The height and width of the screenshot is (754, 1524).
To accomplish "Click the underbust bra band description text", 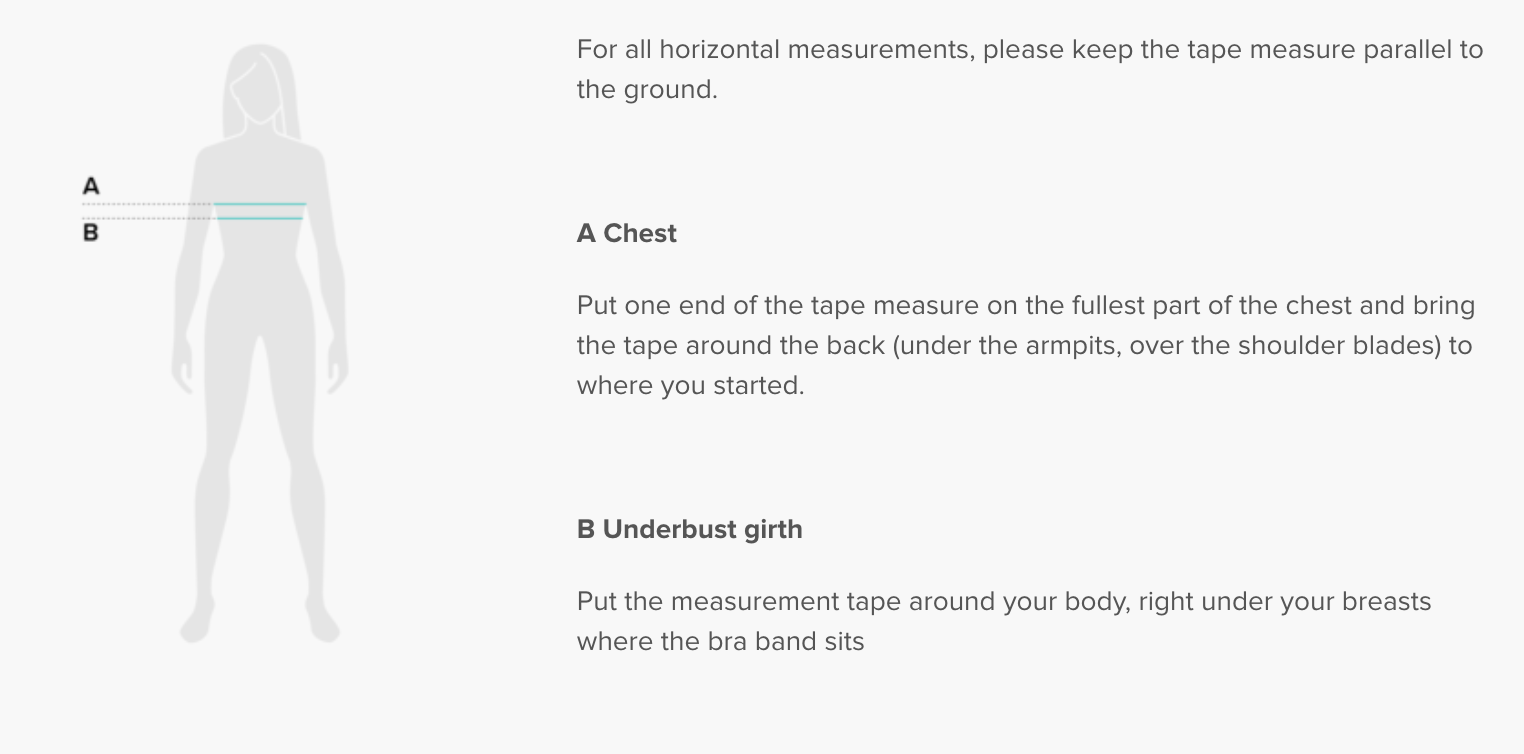I will (x=1003, y=621).
